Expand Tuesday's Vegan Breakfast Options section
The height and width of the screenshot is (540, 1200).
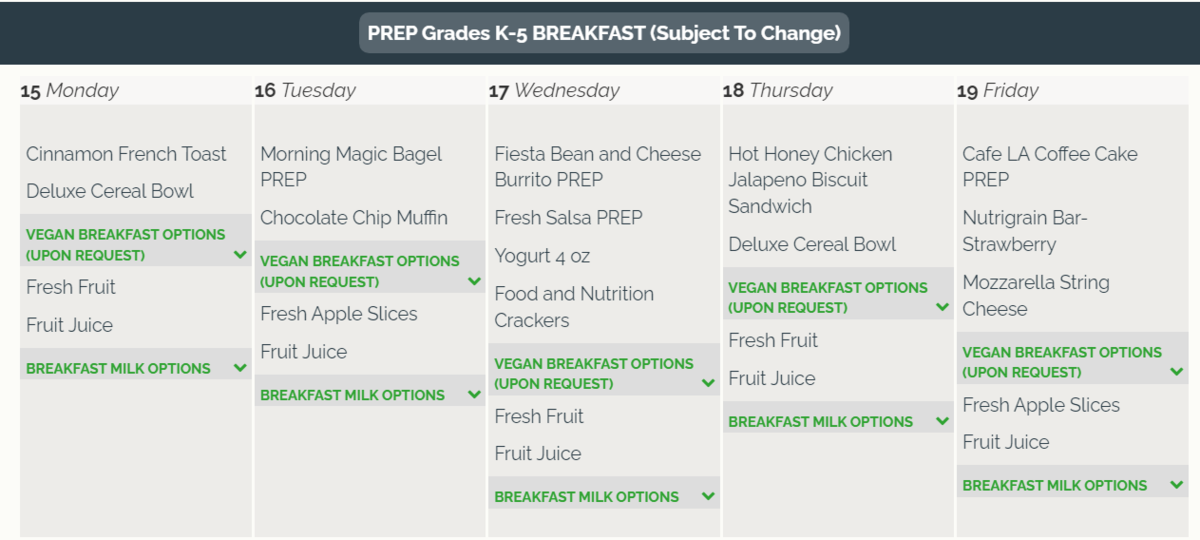click(370, 271)
